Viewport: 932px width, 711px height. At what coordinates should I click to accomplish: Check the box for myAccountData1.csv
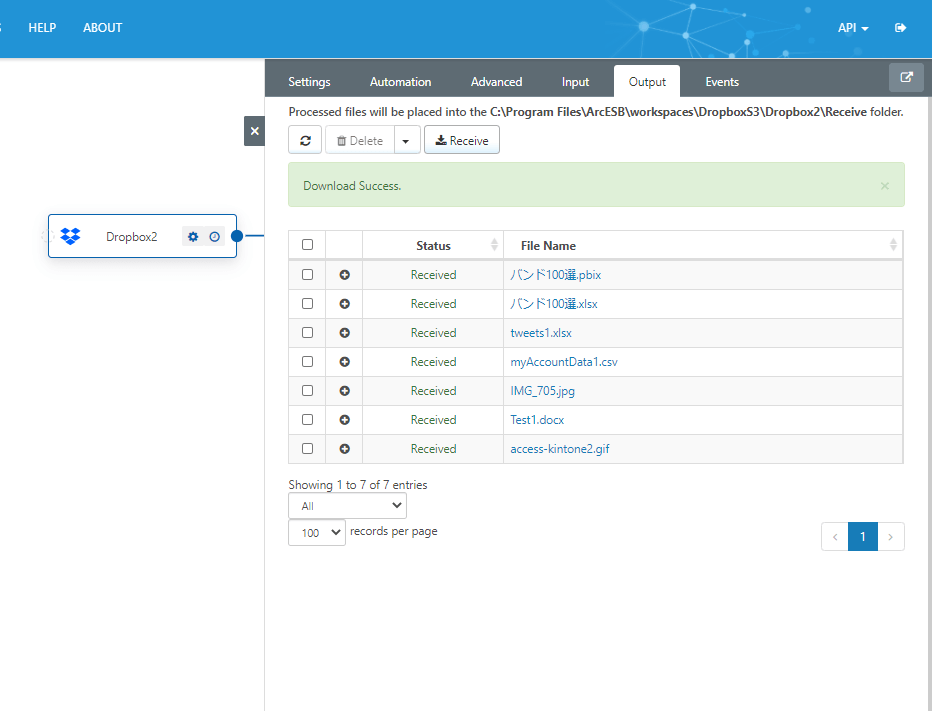tap(307, 362)
